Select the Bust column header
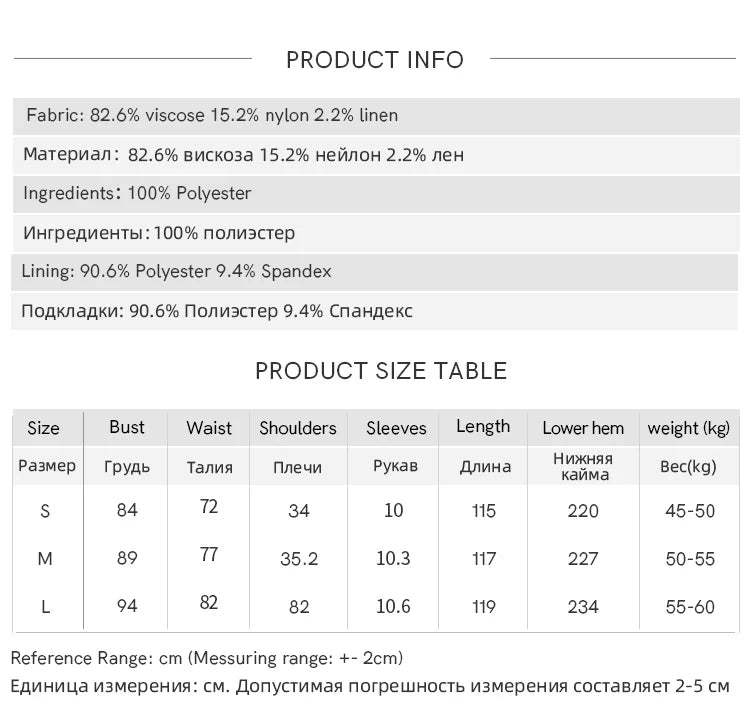 pos(127,427)
